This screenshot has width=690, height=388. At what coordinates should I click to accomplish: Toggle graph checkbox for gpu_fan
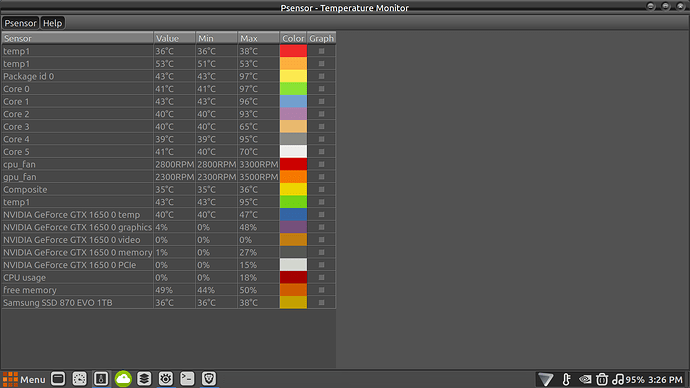322,177
